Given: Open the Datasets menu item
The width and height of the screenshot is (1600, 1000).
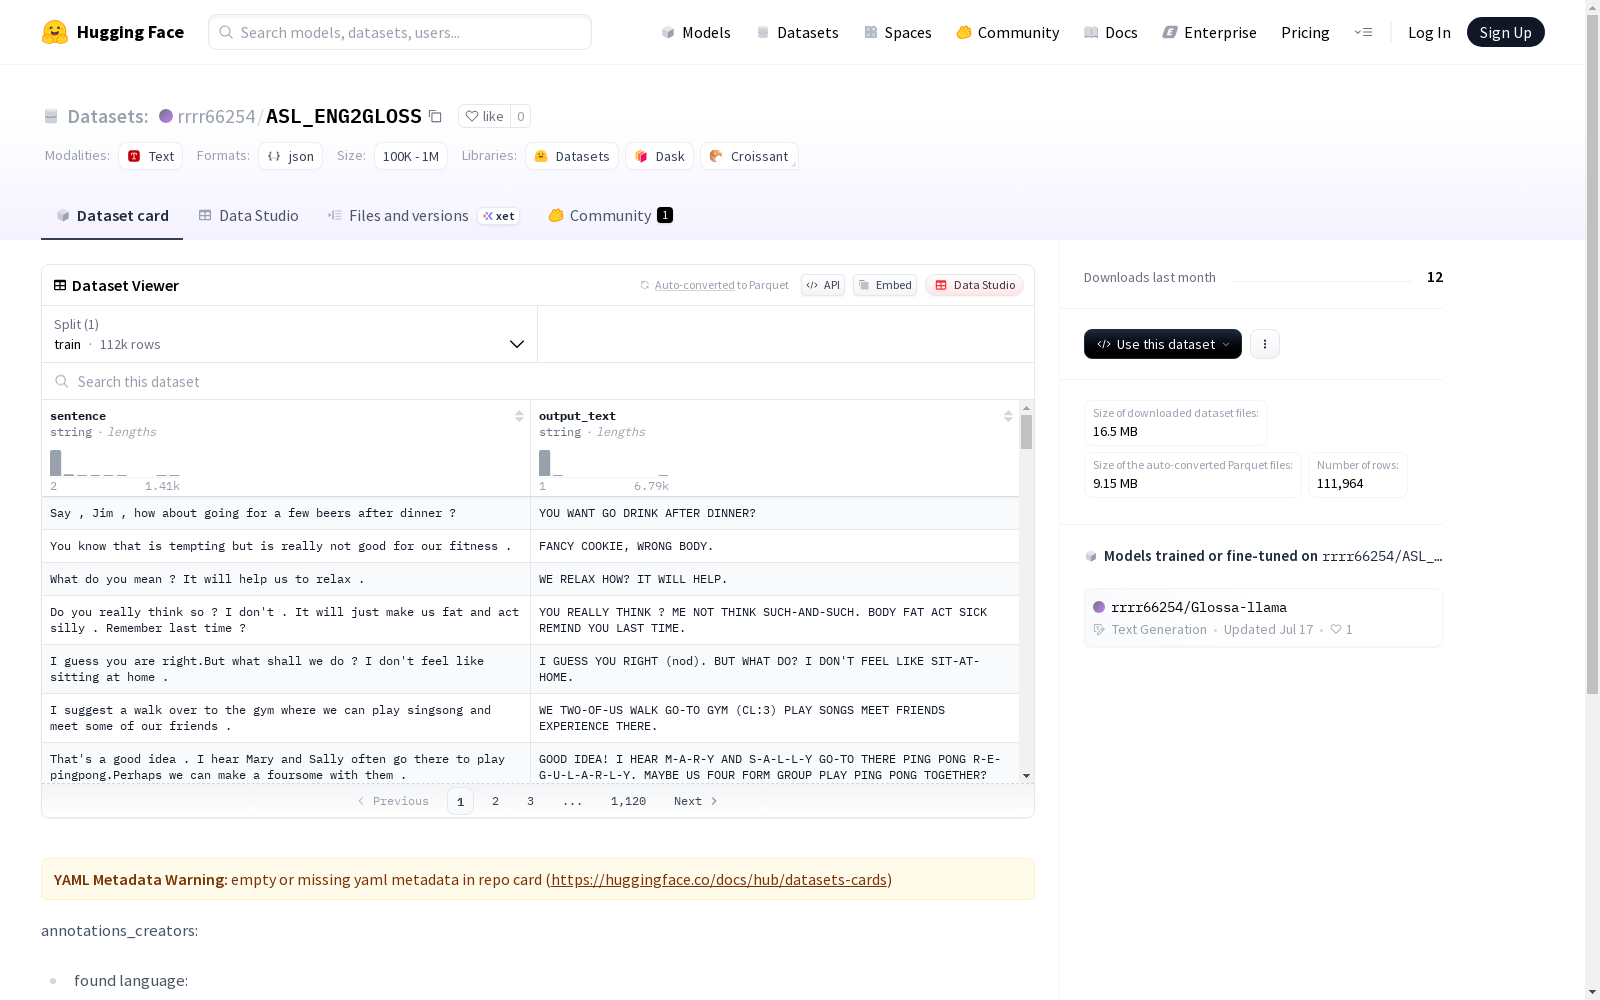Looking at the screenshot, I should click(x=797, y=32).
